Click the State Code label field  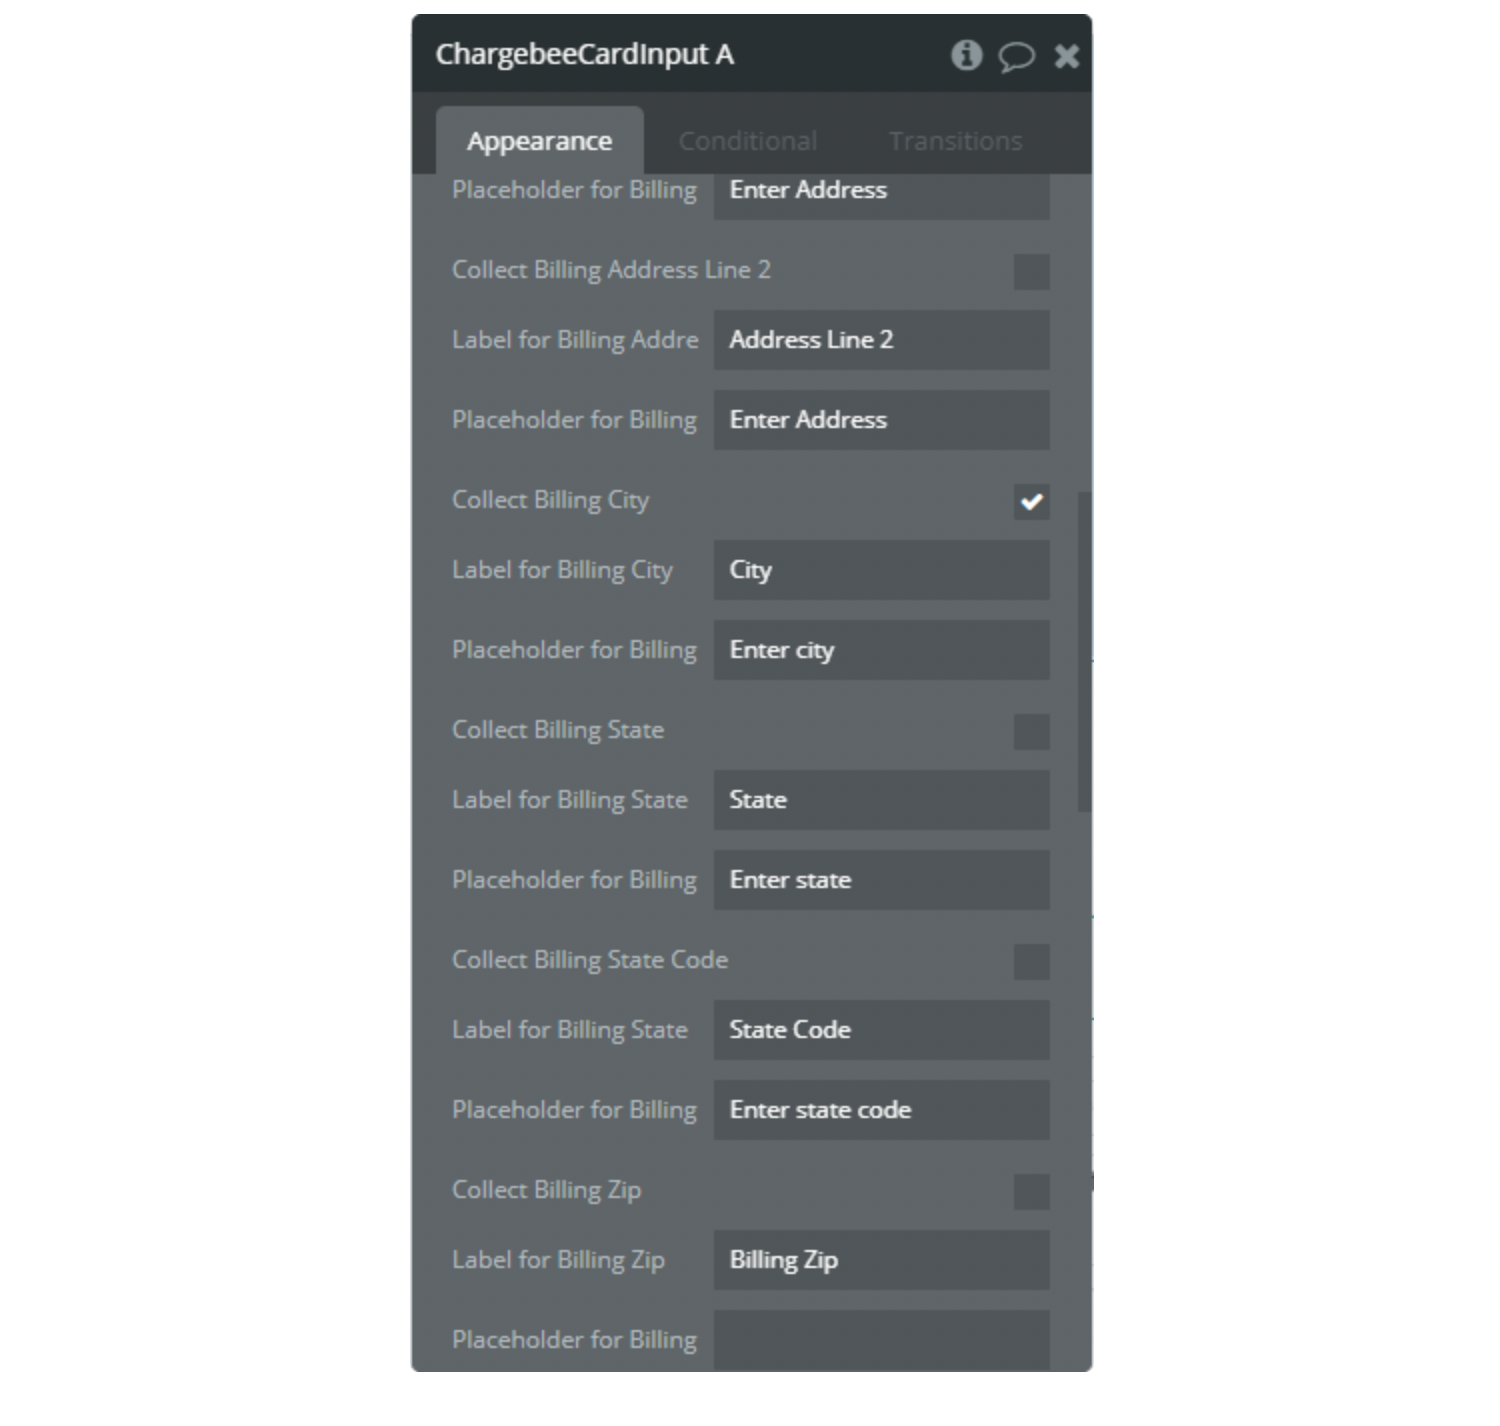881,1030
